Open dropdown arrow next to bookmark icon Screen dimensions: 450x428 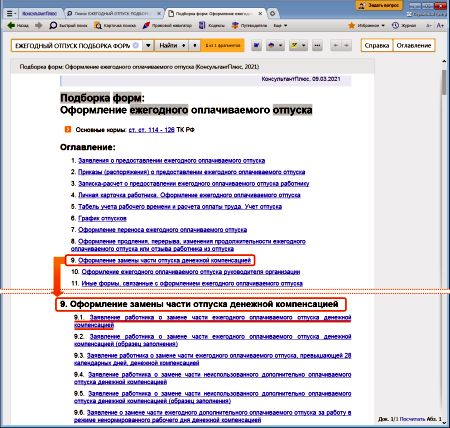pos(280,45)
